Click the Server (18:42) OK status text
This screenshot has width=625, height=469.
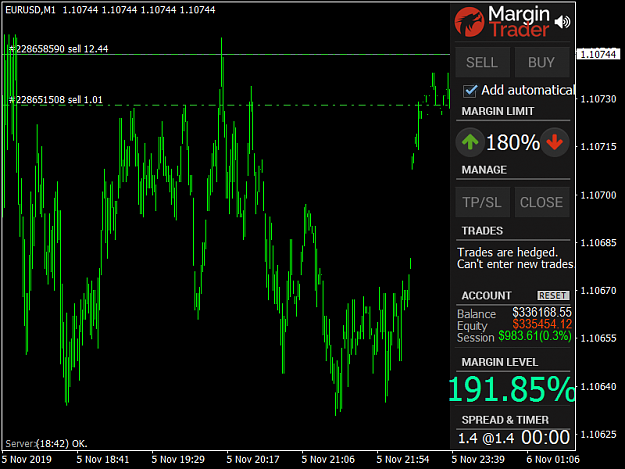point(46,443)
